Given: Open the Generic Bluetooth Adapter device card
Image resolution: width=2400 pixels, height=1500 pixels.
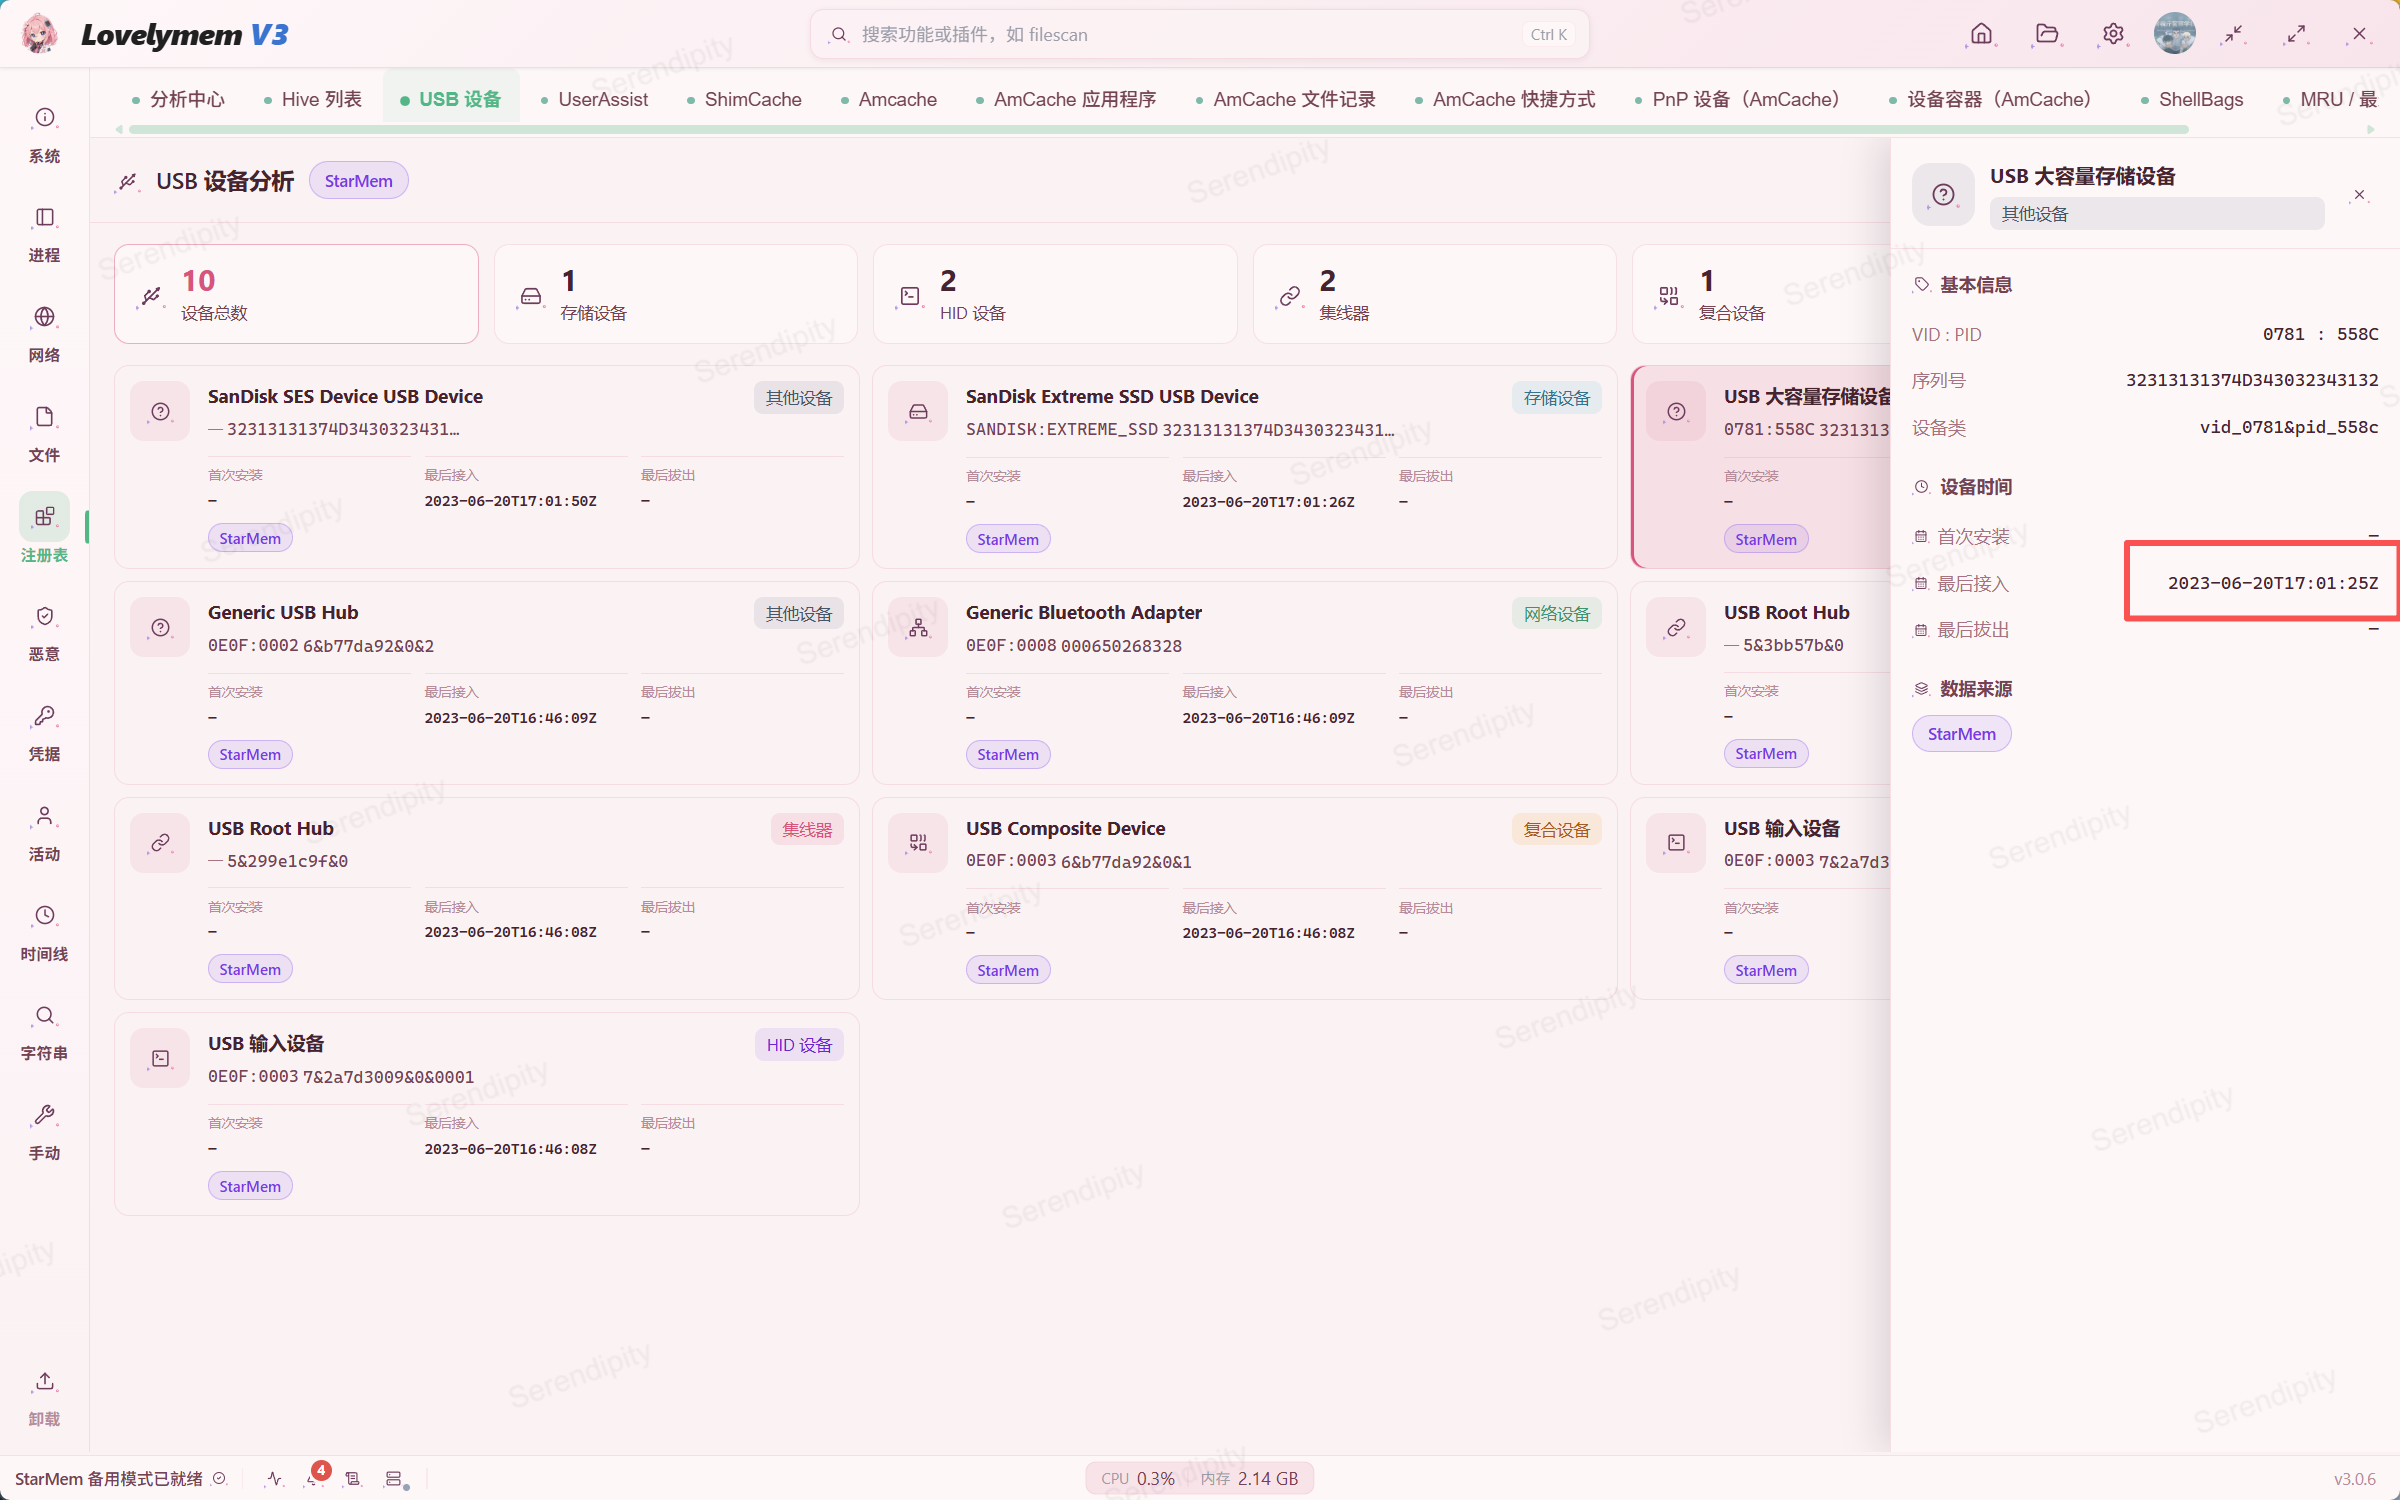Looking at the screenshot, I should [x=1244, y=683].
